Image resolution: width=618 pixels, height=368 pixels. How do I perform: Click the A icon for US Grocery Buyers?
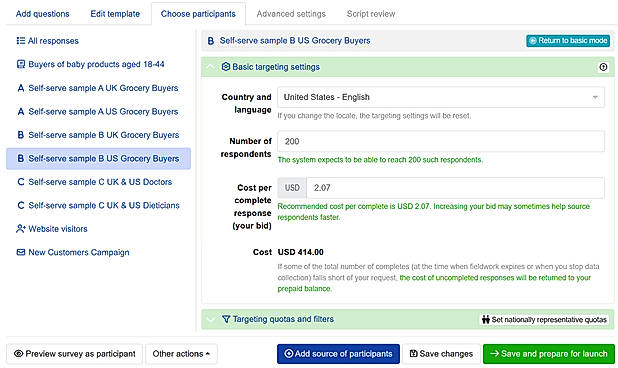[21, 112]
